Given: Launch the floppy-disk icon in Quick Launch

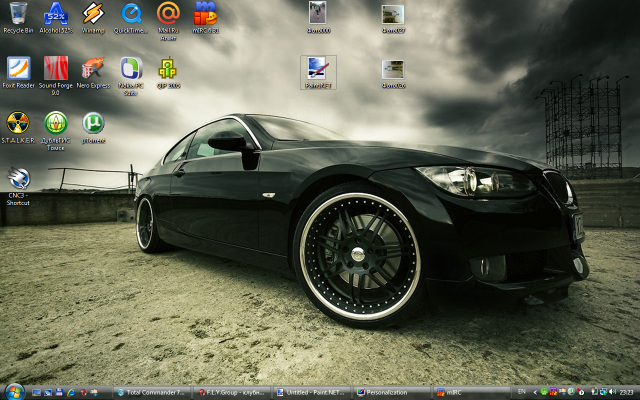Looking at the screenshot, I should click(59, 392).
